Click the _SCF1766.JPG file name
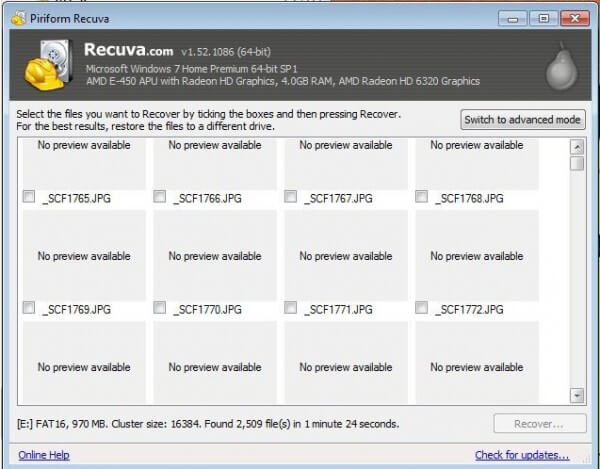Screen dimensions: 600x469 207,199
